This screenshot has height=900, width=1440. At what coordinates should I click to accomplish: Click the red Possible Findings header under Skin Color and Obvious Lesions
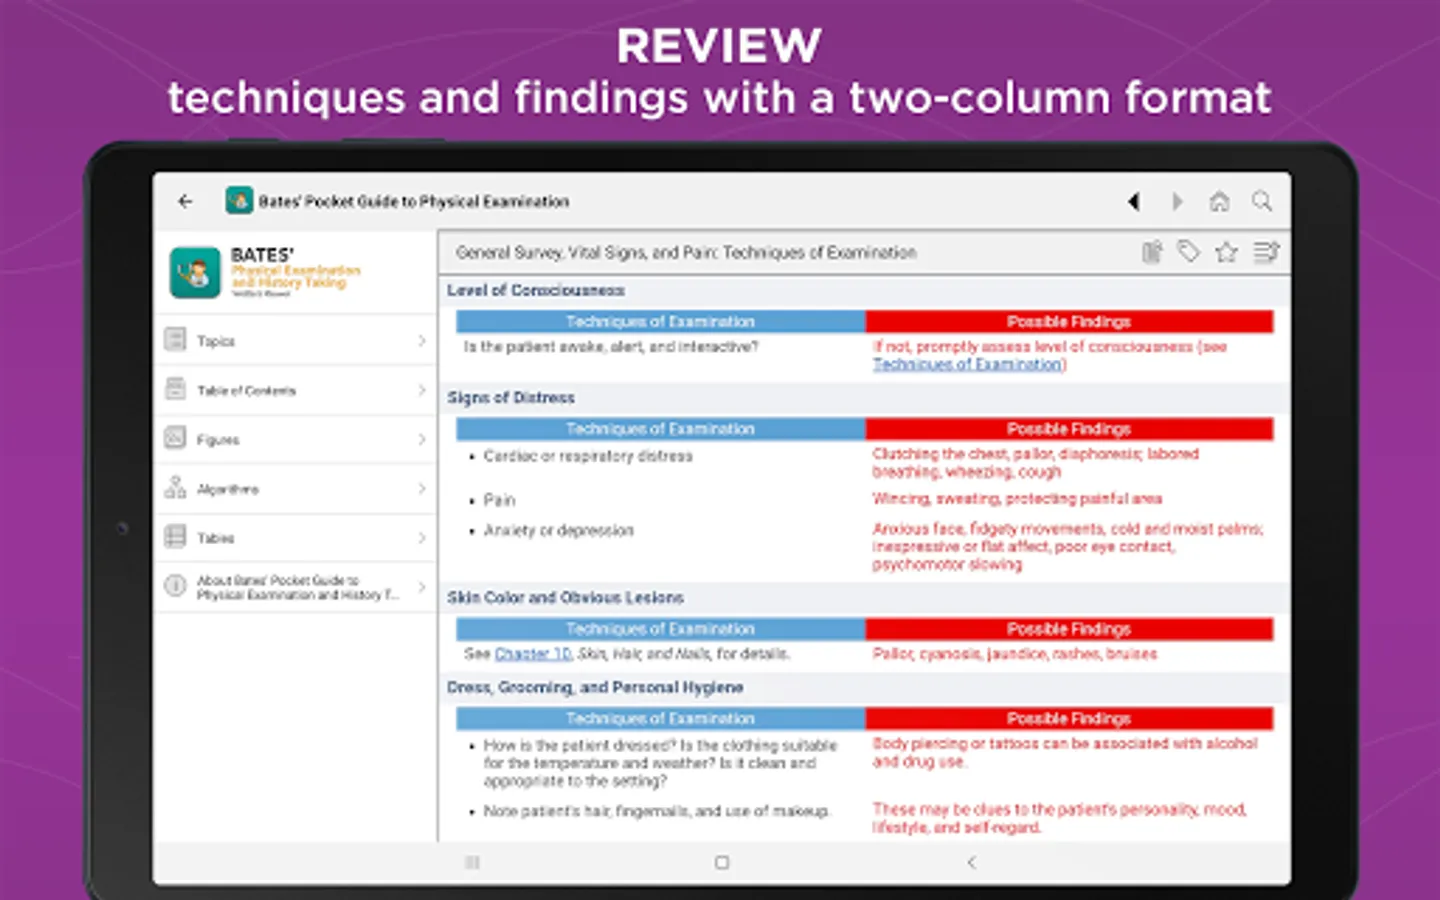tap(1069, 629)
